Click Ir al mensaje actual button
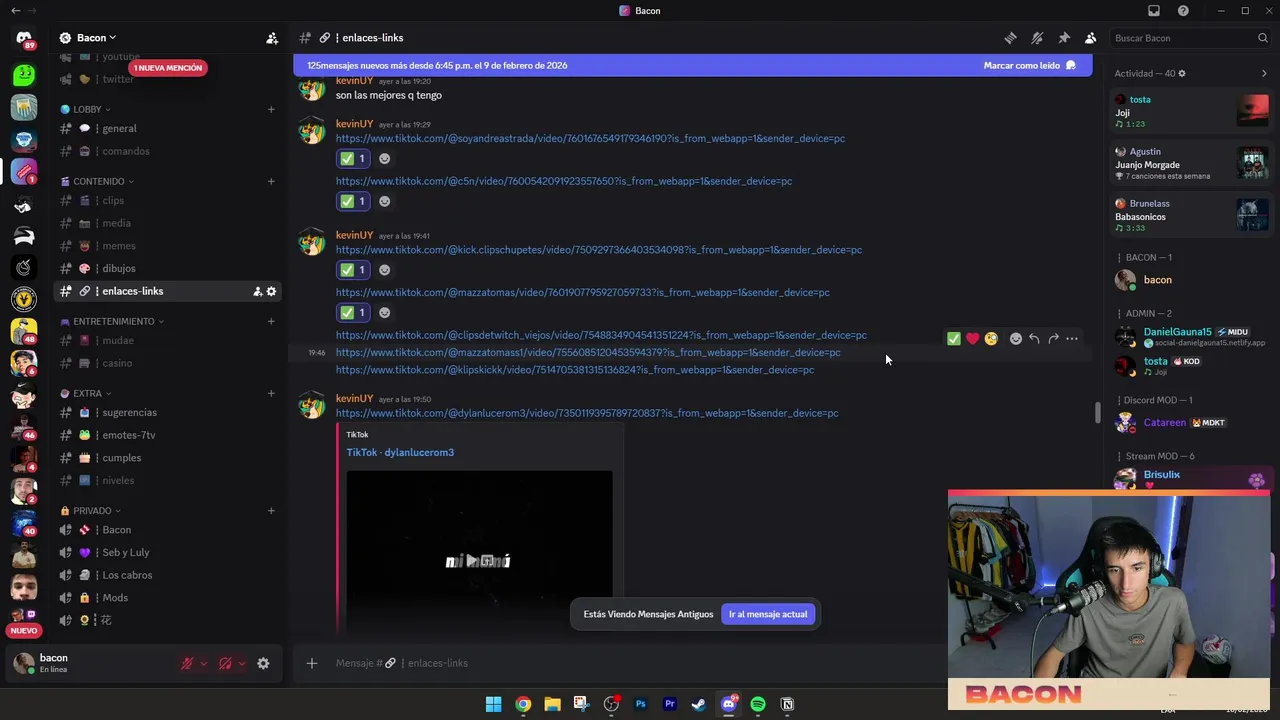Screen dimensions: 1280x720 pos(768,614)
